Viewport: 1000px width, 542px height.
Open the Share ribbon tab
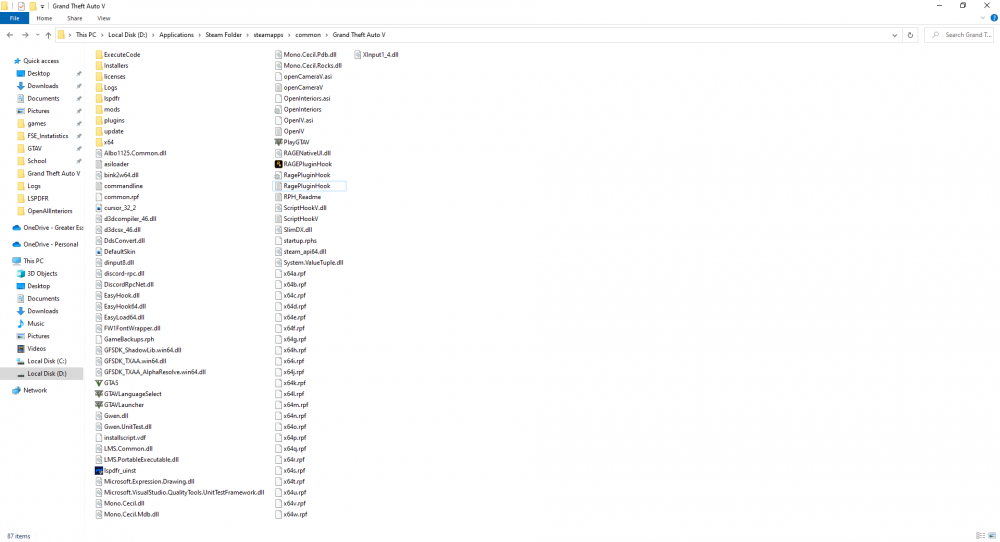pos(75,18)
